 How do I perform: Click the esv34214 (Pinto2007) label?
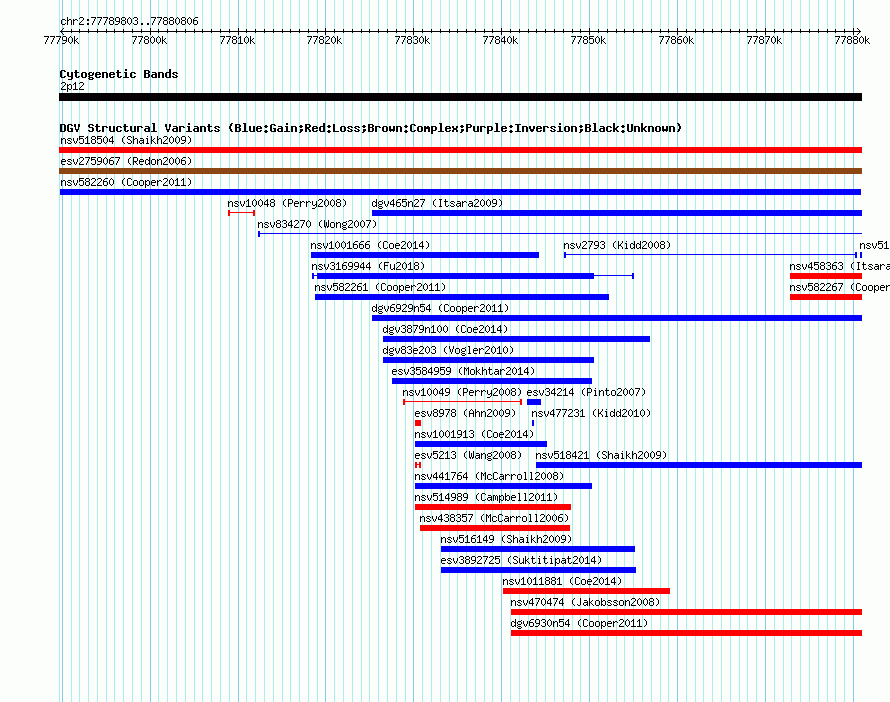(x=586, y=392)
